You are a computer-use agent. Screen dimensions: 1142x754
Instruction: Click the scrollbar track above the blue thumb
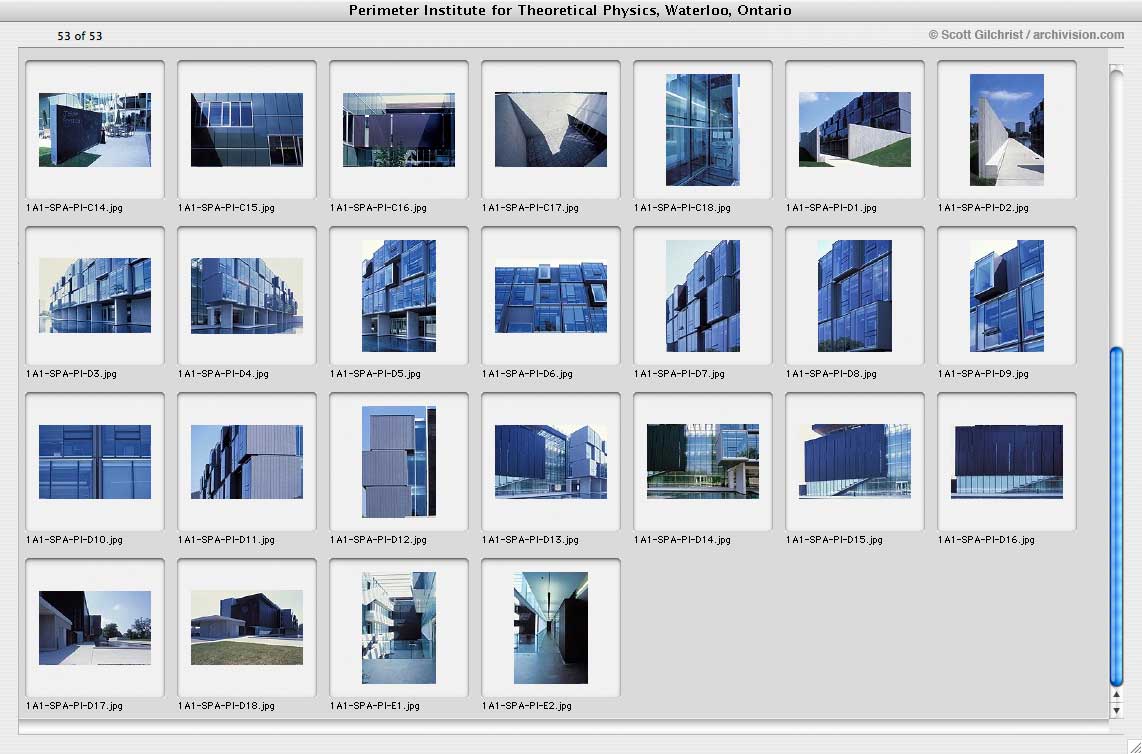tap(1116, 208)
